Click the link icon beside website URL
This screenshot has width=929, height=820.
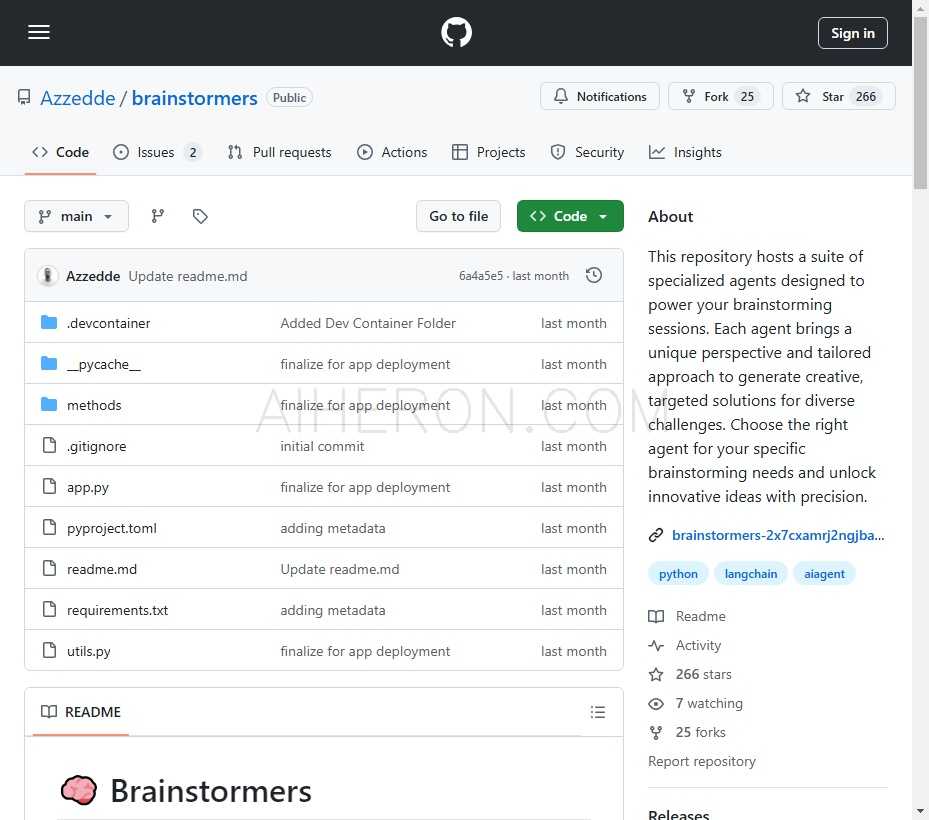pyautogui.click(x=656, y=535)
